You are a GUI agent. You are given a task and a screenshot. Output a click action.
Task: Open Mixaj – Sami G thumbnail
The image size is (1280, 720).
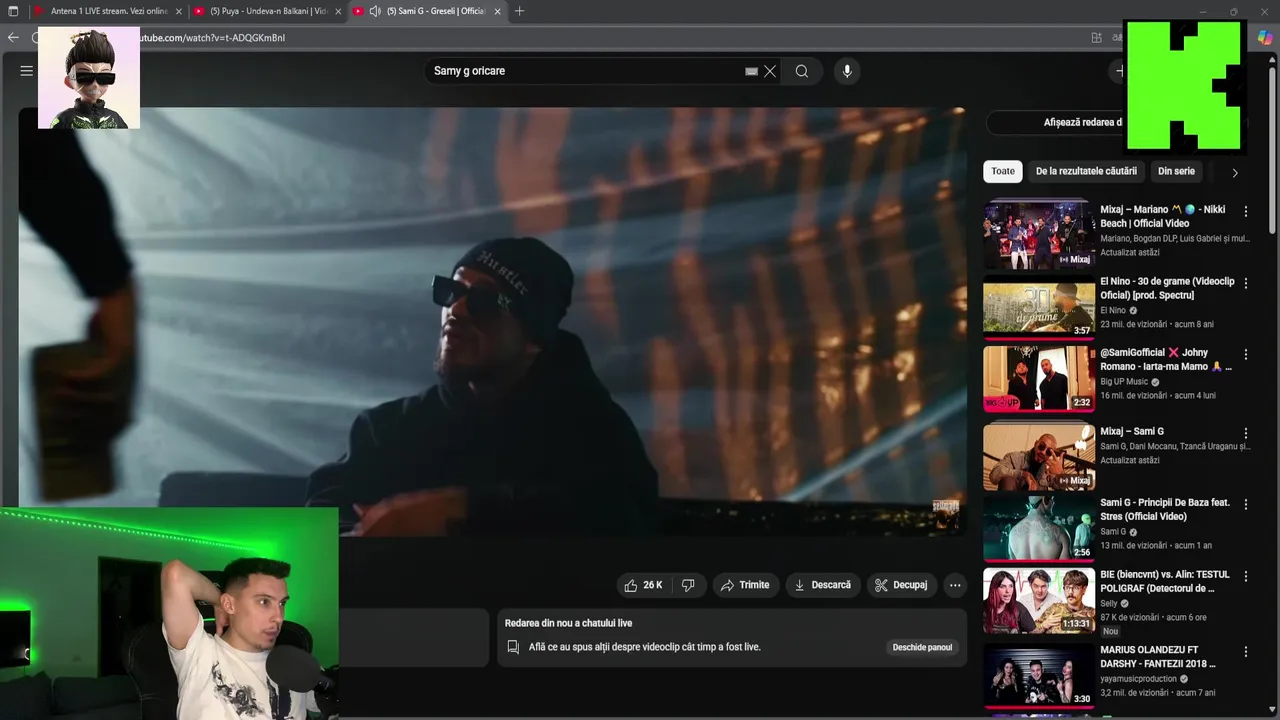pyautogui.click(x=1039, y=456)
